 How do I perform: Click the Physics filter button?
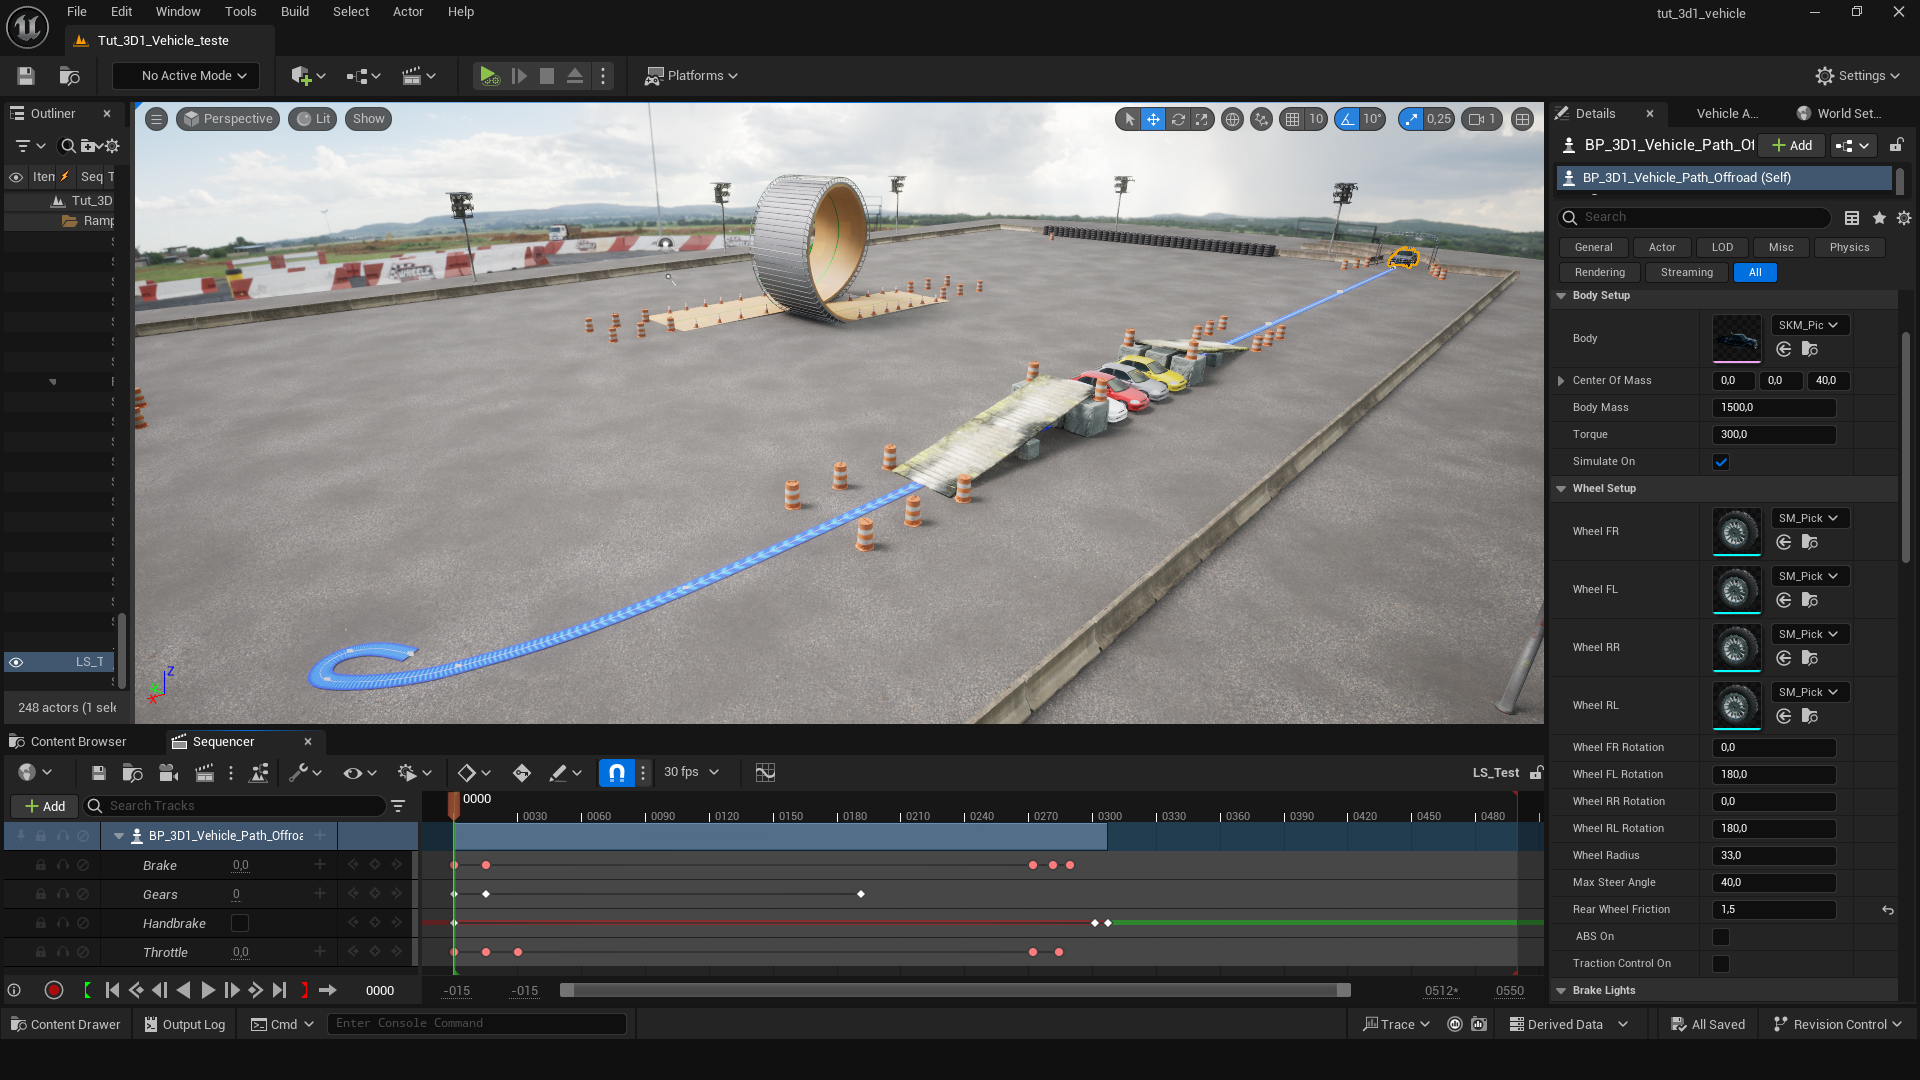1848,247
